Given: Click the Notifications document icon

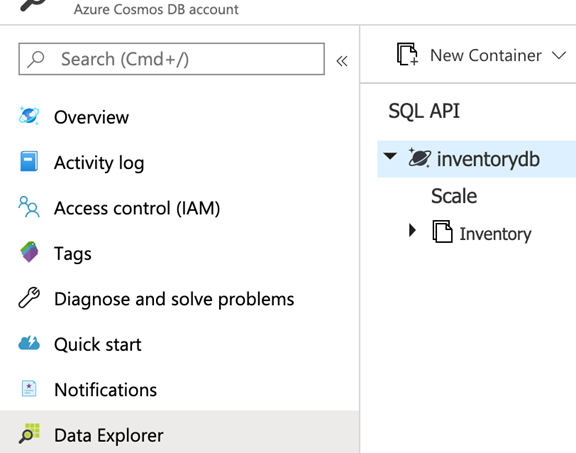Looking at the screenshot, I should tap(29, 388).
